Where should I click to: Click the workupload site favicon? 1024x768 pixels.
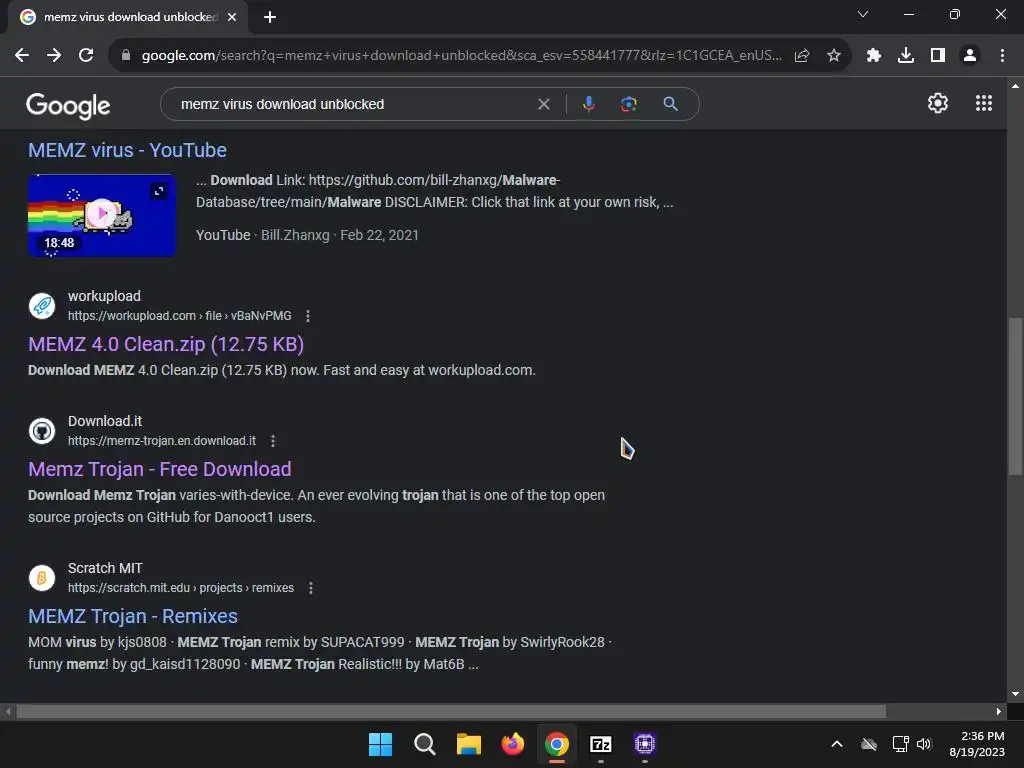coord(42,306)
